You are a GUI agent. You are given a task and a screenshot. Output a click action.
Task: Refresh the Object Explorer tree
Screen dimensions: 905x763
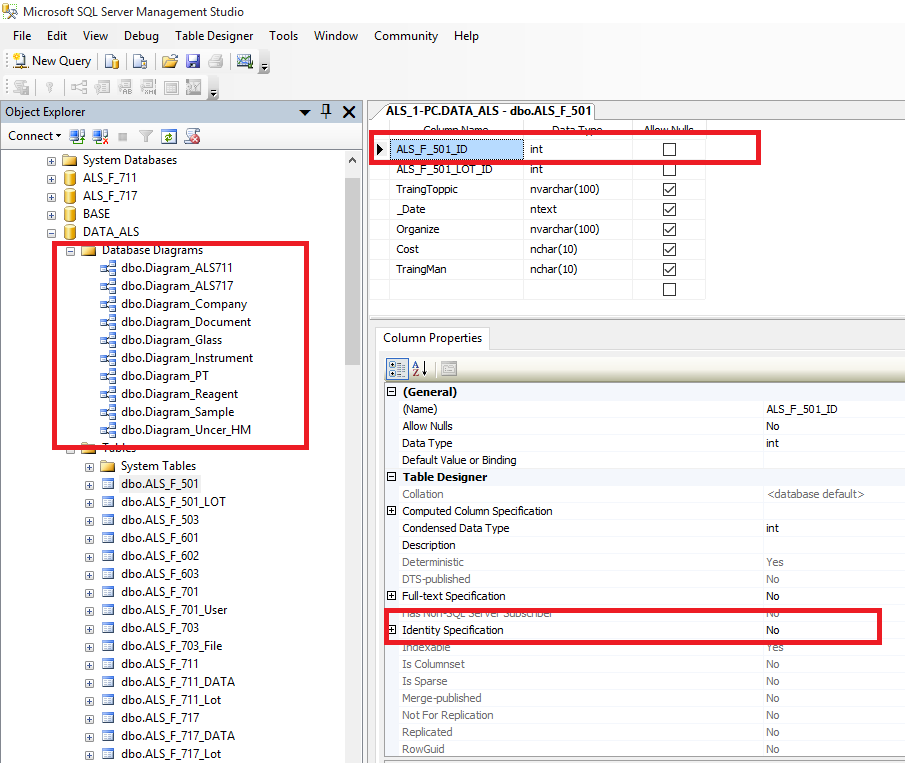point(169,136)
